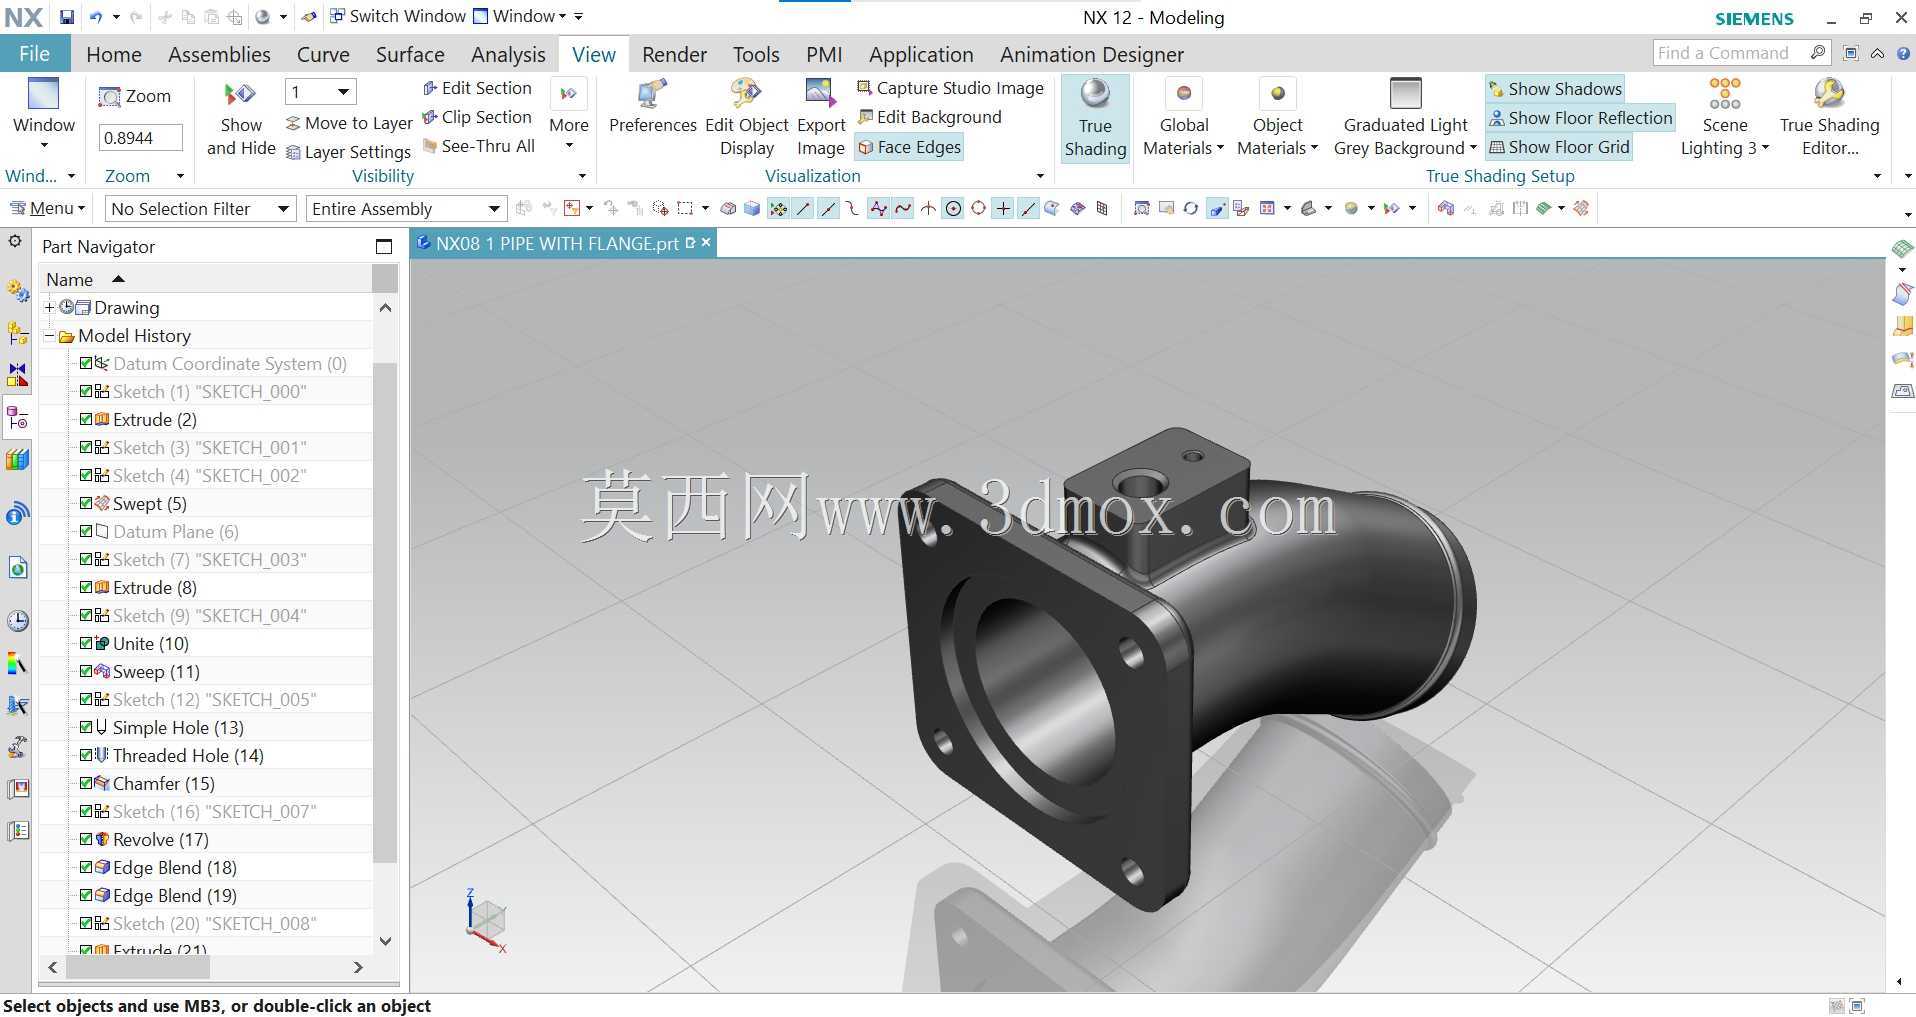Viewport: 1916px width, 1017px height.
Task: Open Edit Object Display
Action: [x=747, y=118]
